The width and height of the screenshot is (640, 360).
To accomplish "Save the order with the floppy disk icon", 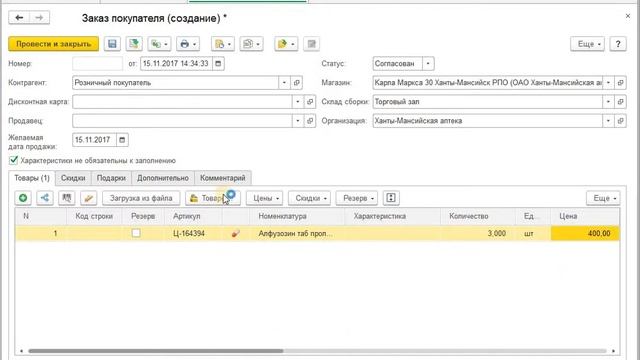I will point(112,44).
